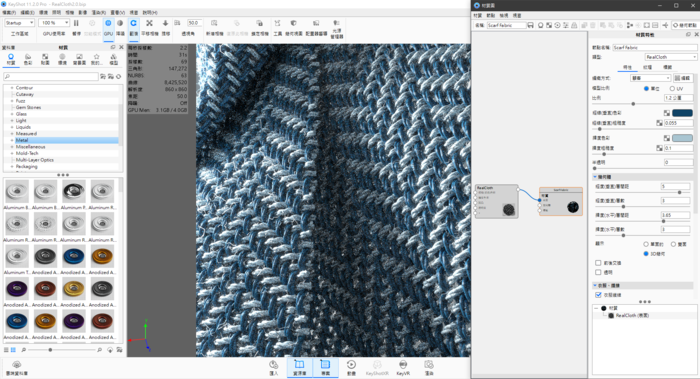Undock the material properties panel
Image resolution: width=700 pixels, height=379 pixels.
pos(688,34)
